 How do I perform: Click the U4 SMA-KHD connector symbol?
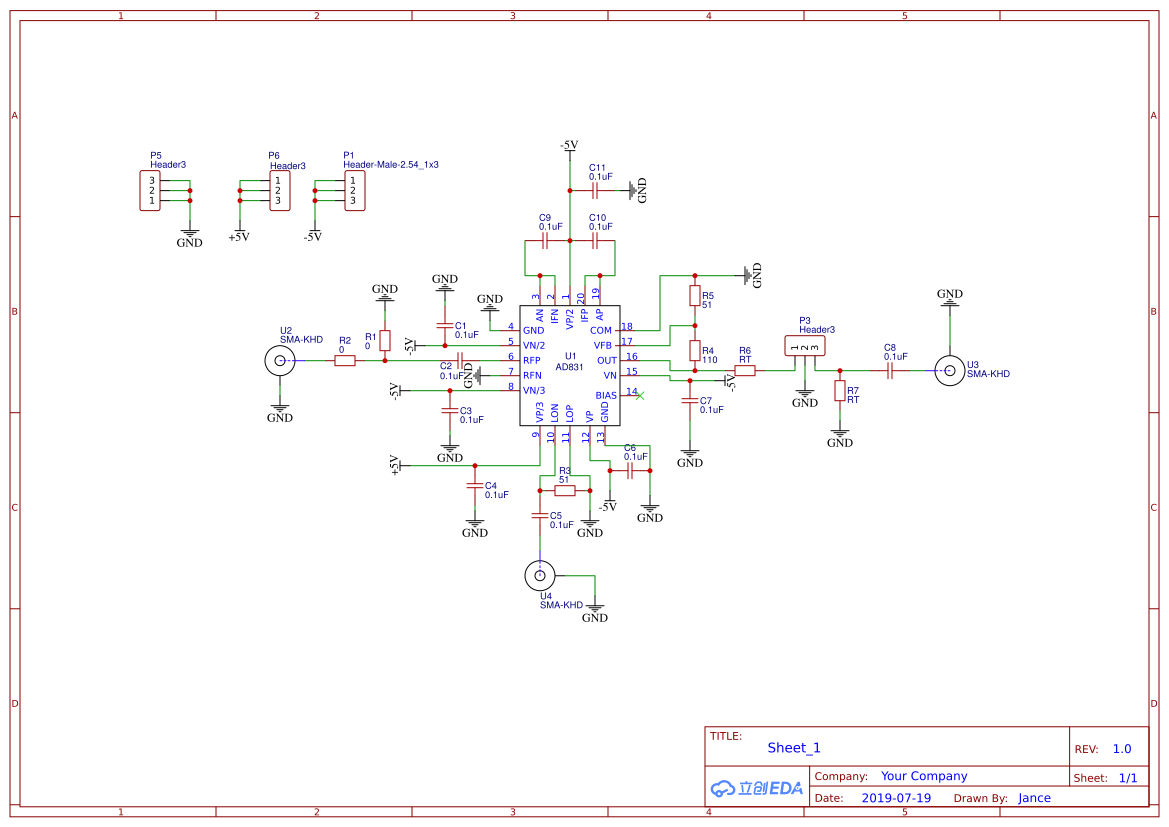point(540,576)
